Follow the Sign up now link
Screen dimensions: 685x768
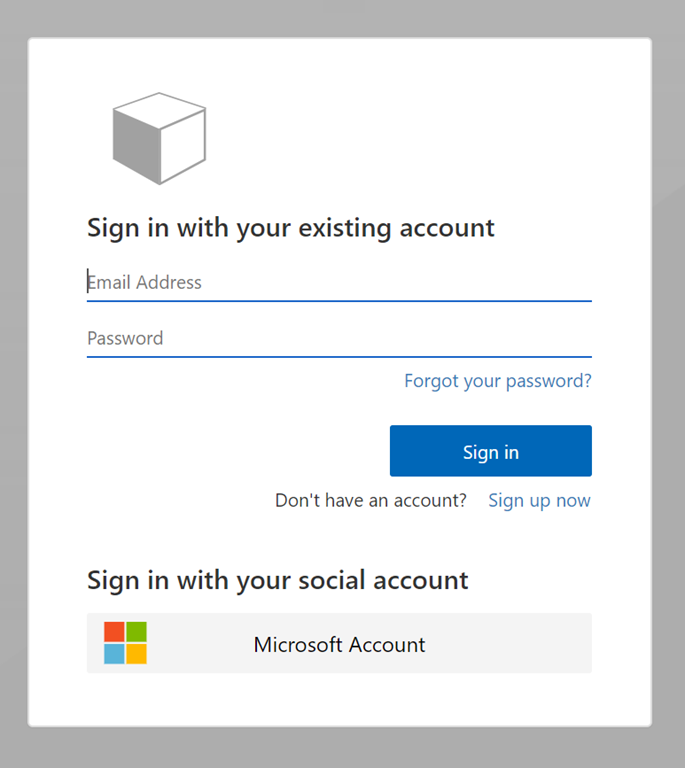pos(539,500)
